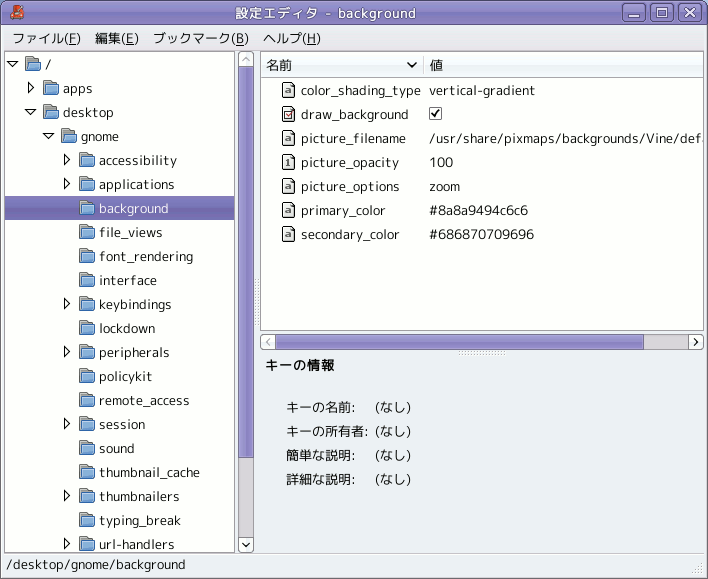Open the ファイル(F) menu
This screenshot has width=708, height=579.
click(x=47, y=38)
